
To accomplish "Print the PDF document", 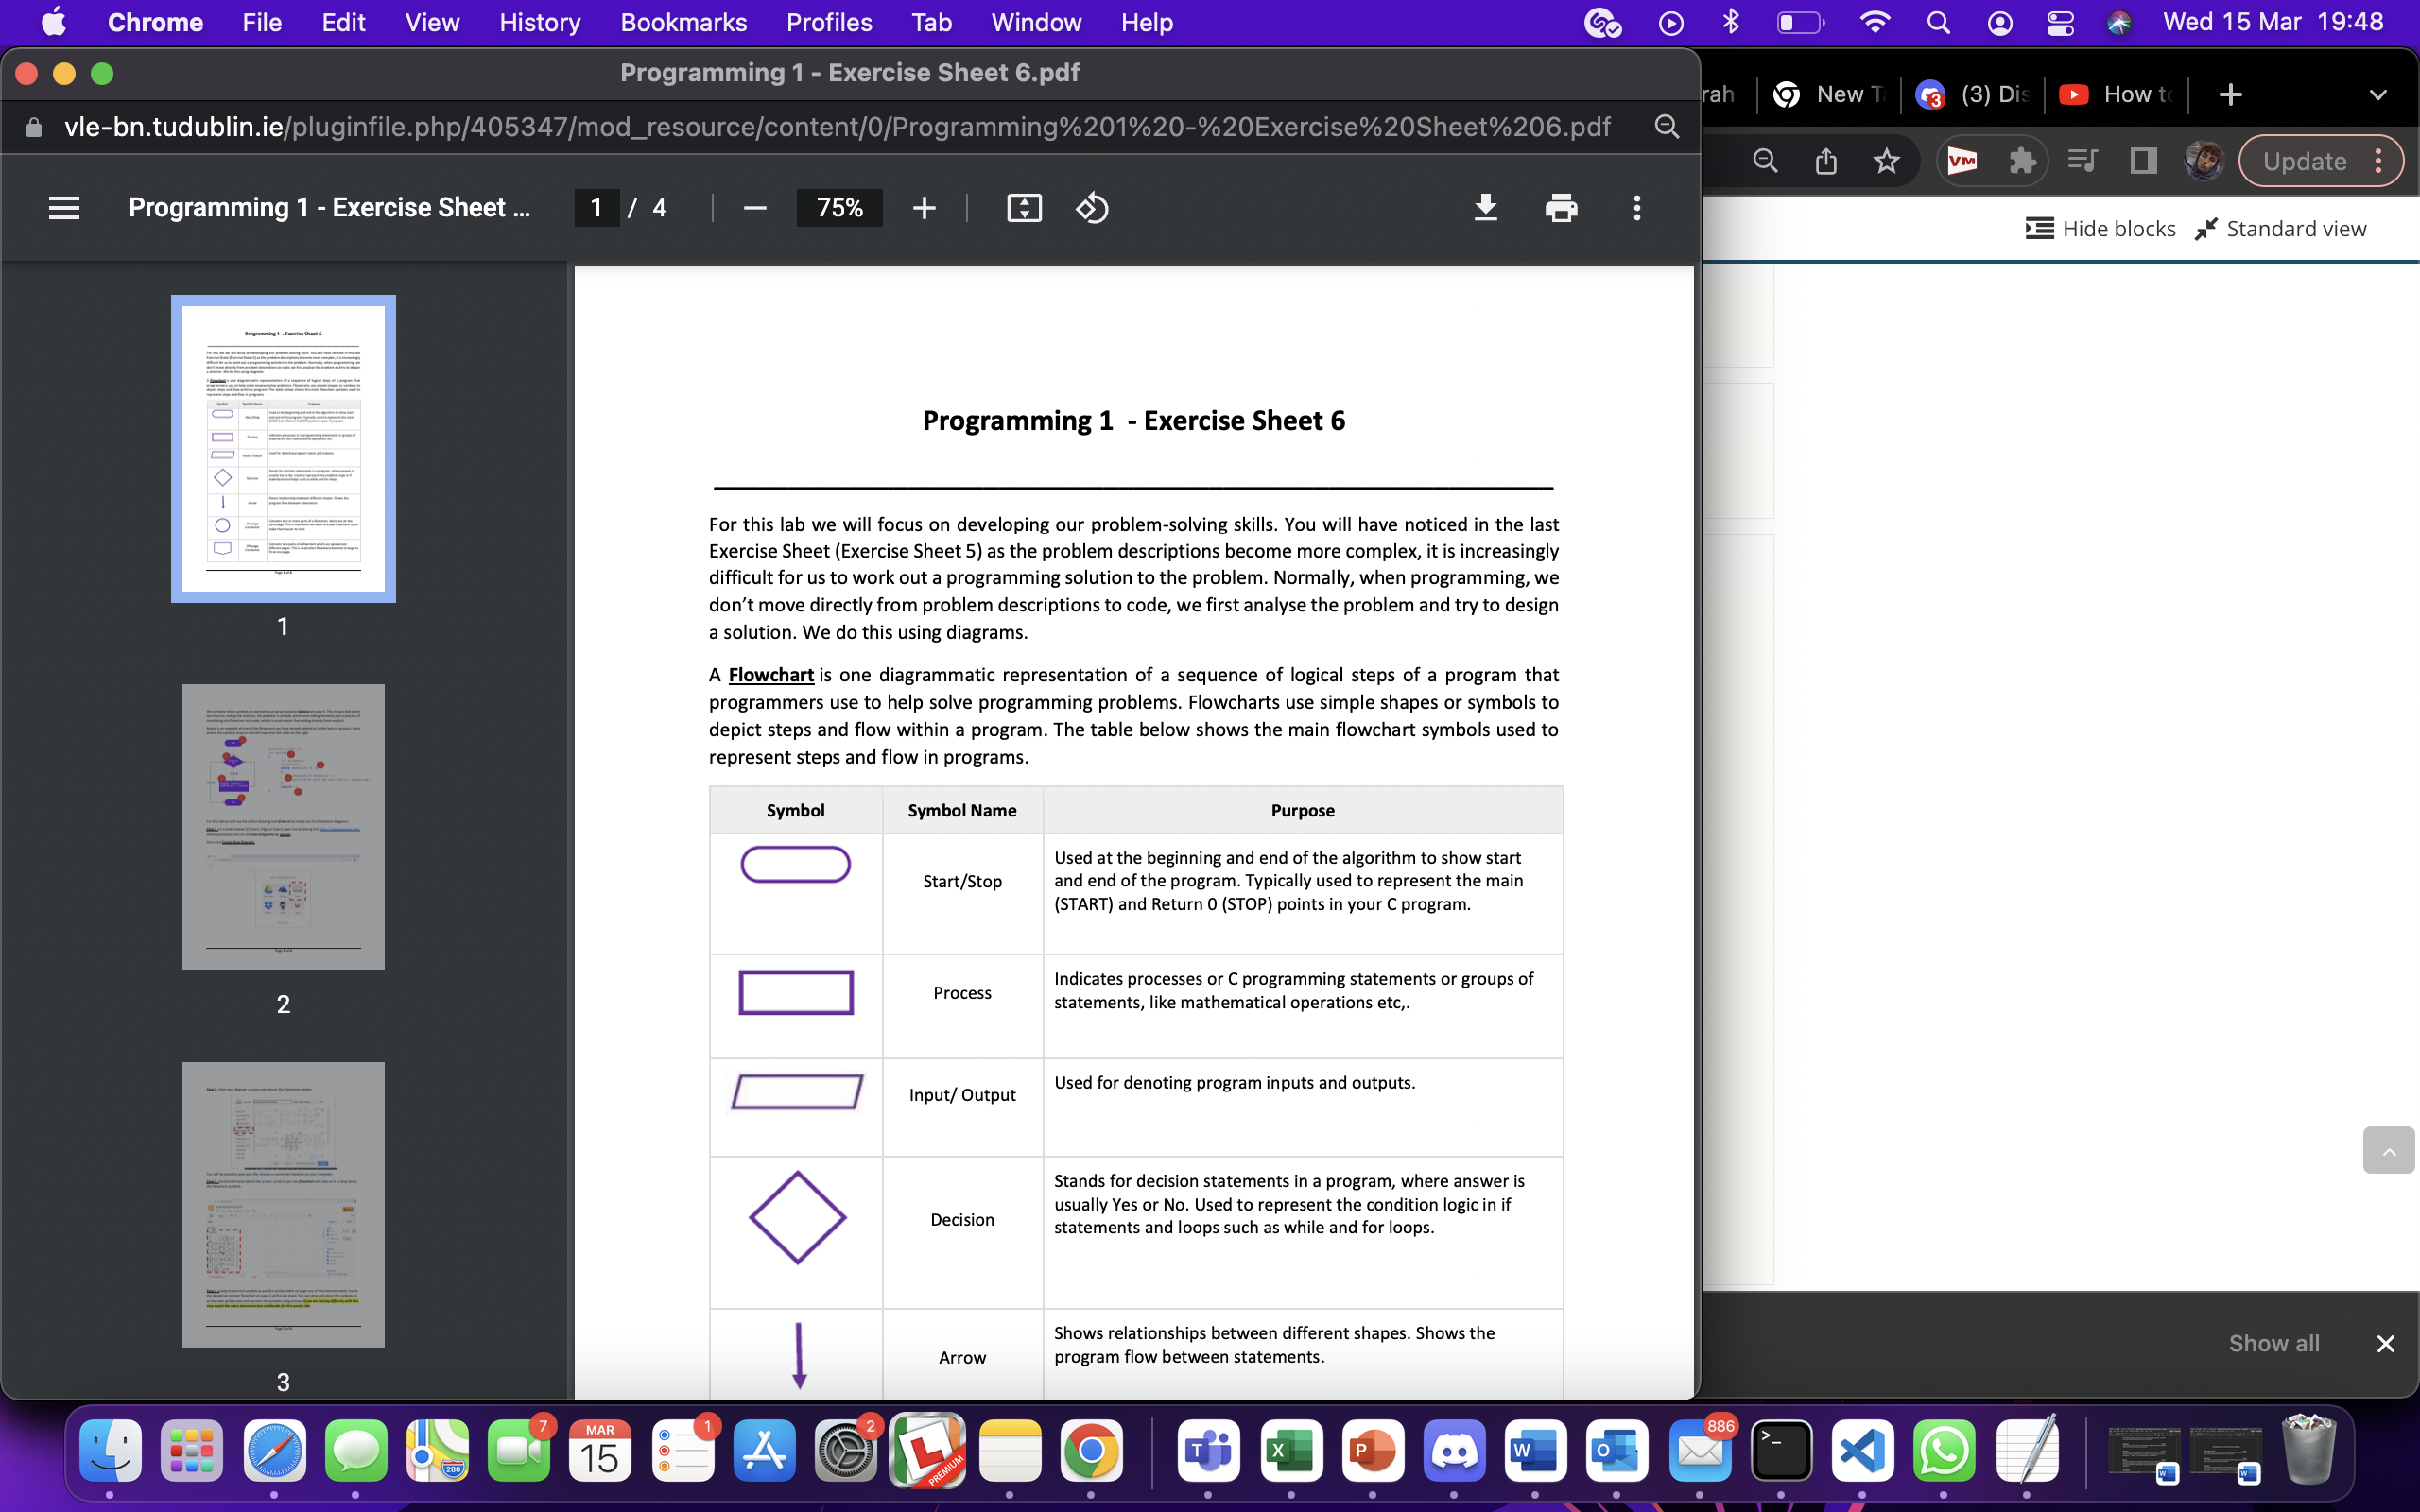I will point(1562,207).
